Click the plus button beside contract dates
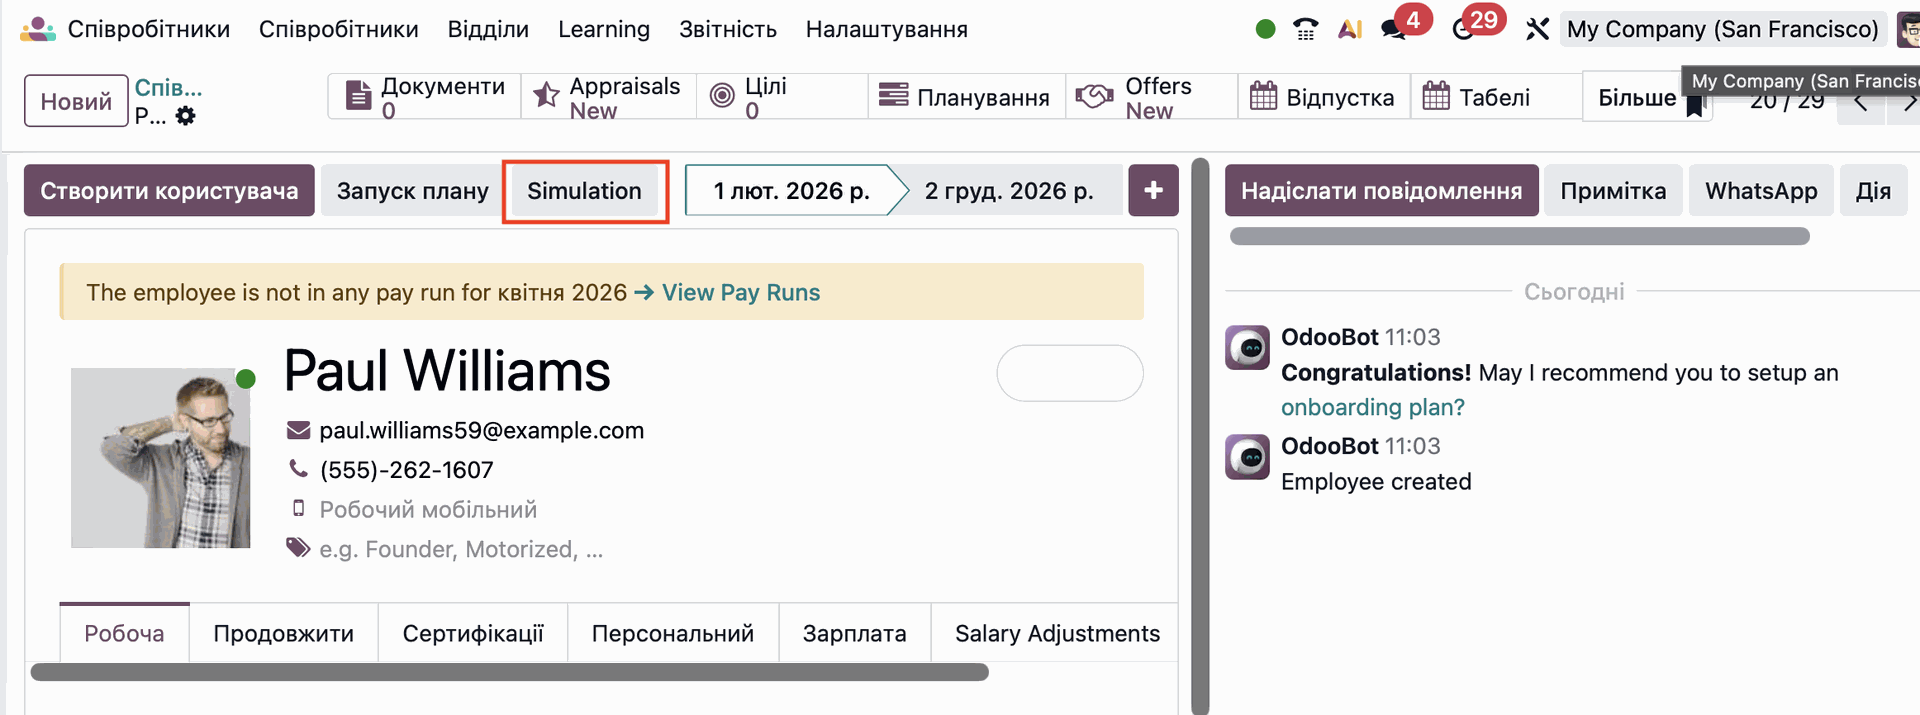Viewport: 1920px width, 715px height. (1153, 190)
